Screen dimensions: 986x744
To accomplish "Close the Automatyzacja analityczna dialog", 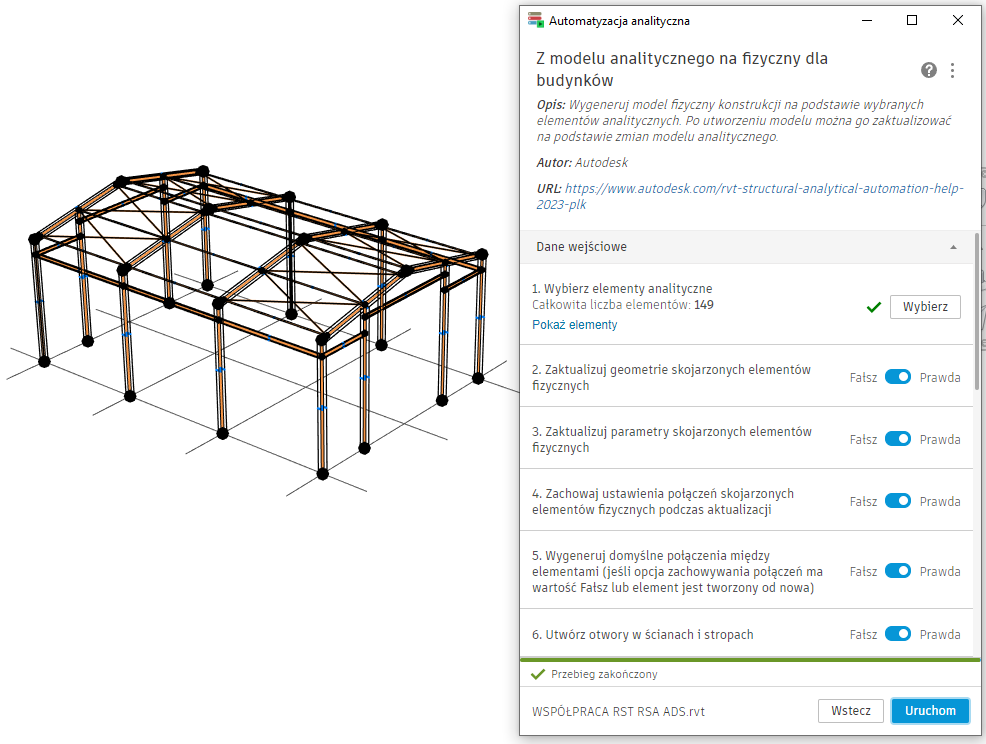I will pyautogui.click(x=957, y=20).
